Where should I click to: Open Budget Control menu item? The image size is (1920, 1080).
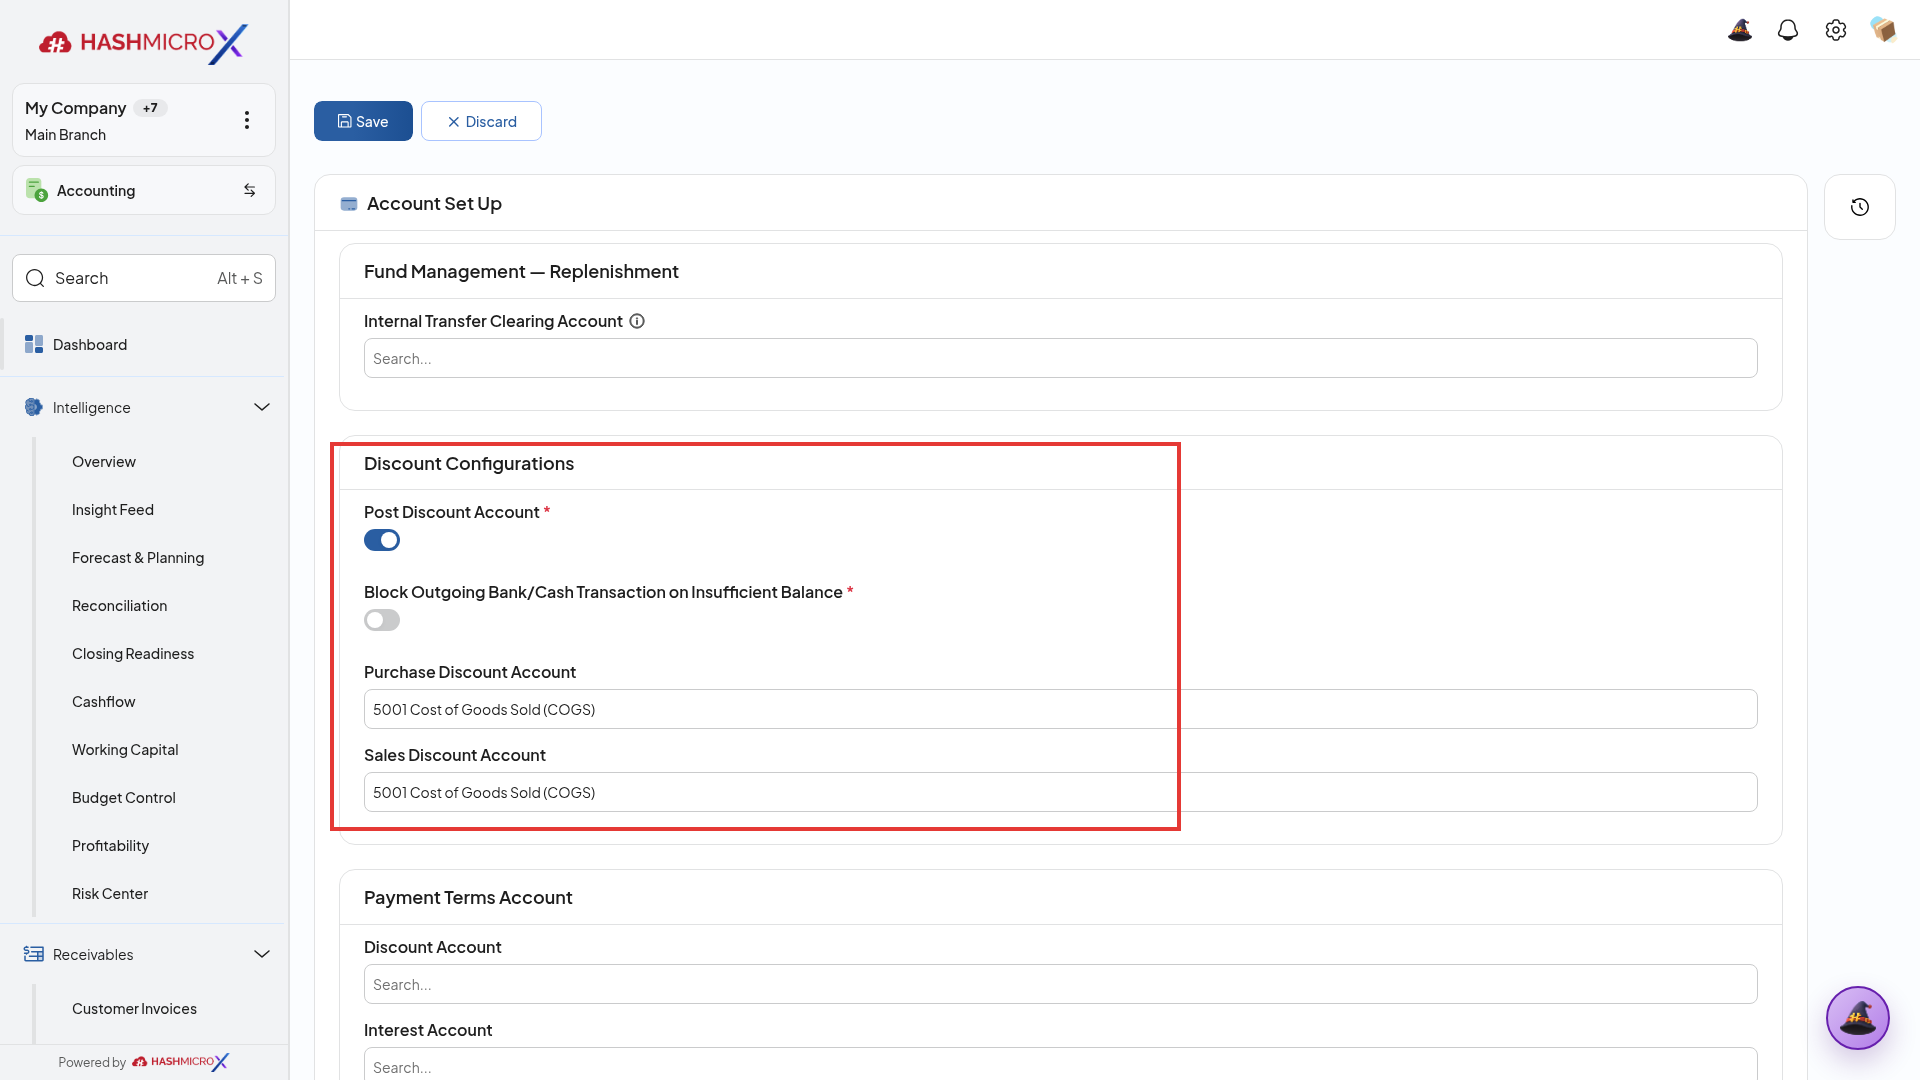click(124, 798)
